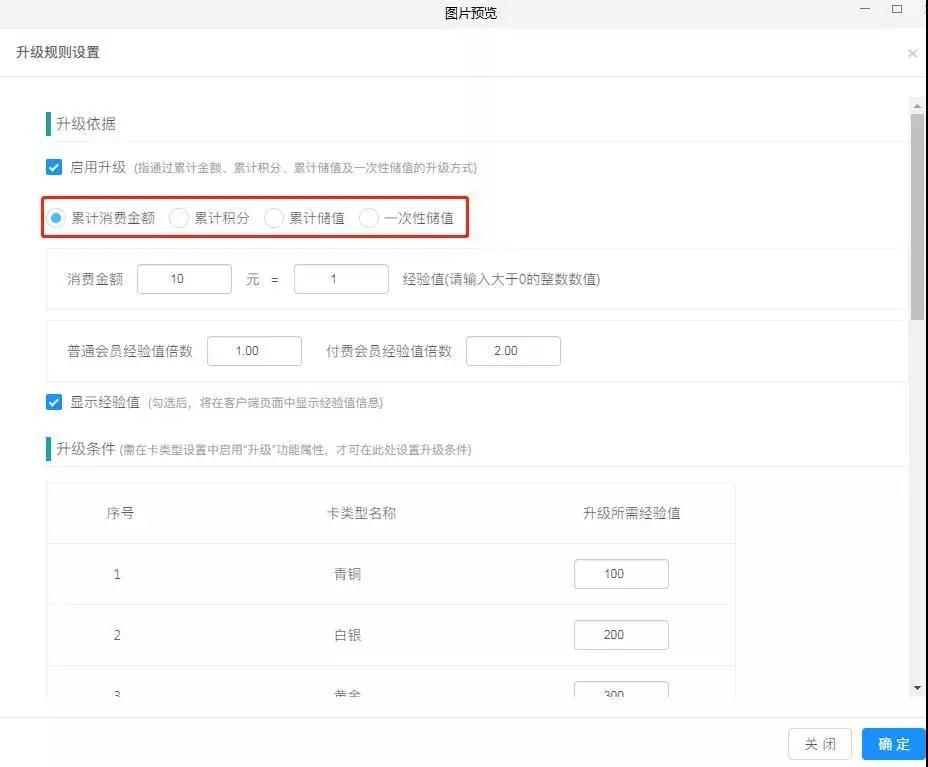The width and height of the screenshot is (928, 767).
Task: Click 普通会员经验值倍数 input field
Action: click(x=254, y=351)
